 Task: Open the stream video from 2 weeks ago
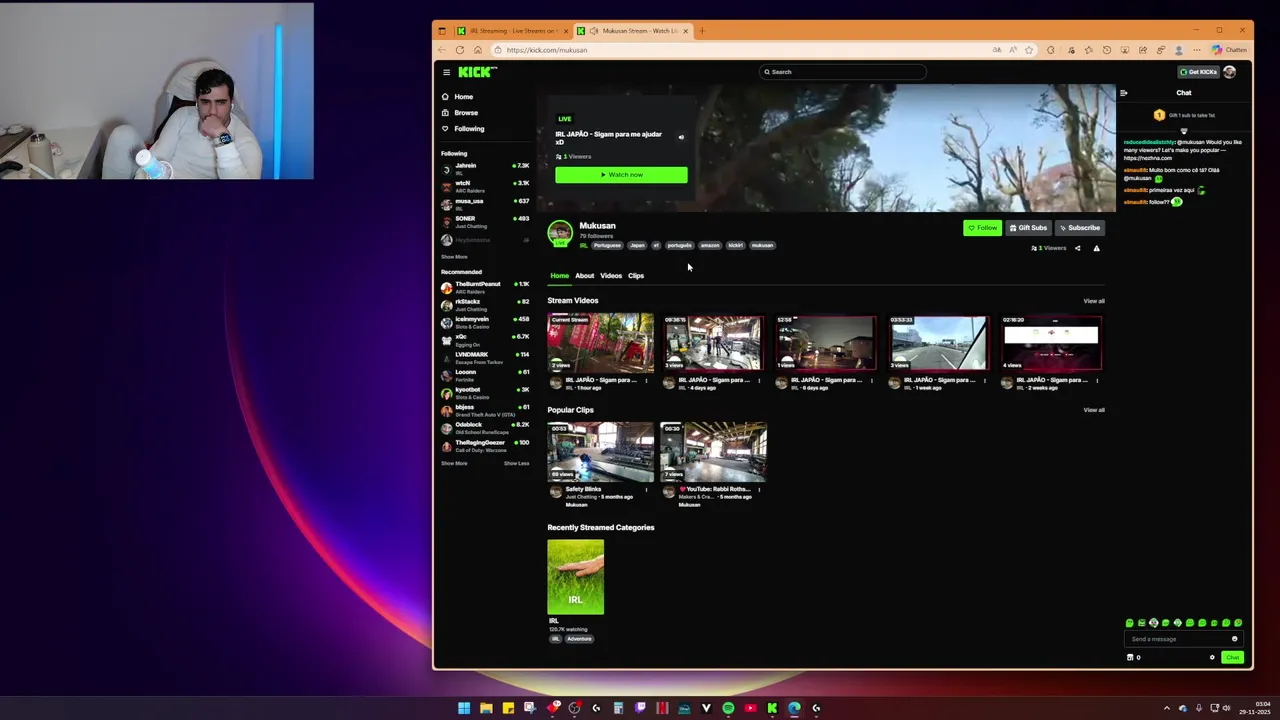(1052, 343)
